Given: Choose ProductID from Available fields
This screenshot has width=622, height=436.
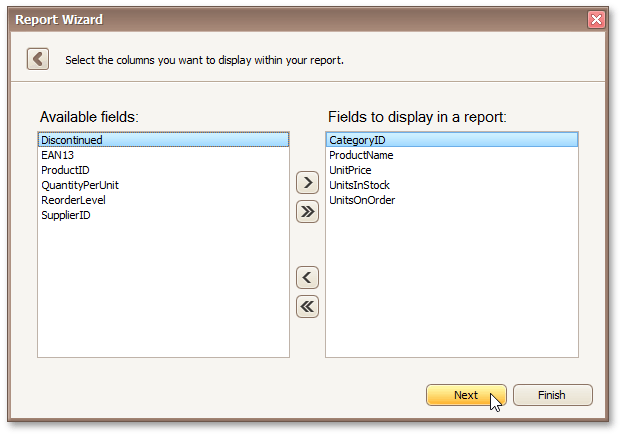Looking at the screenshot, I should tap(65, 170).
